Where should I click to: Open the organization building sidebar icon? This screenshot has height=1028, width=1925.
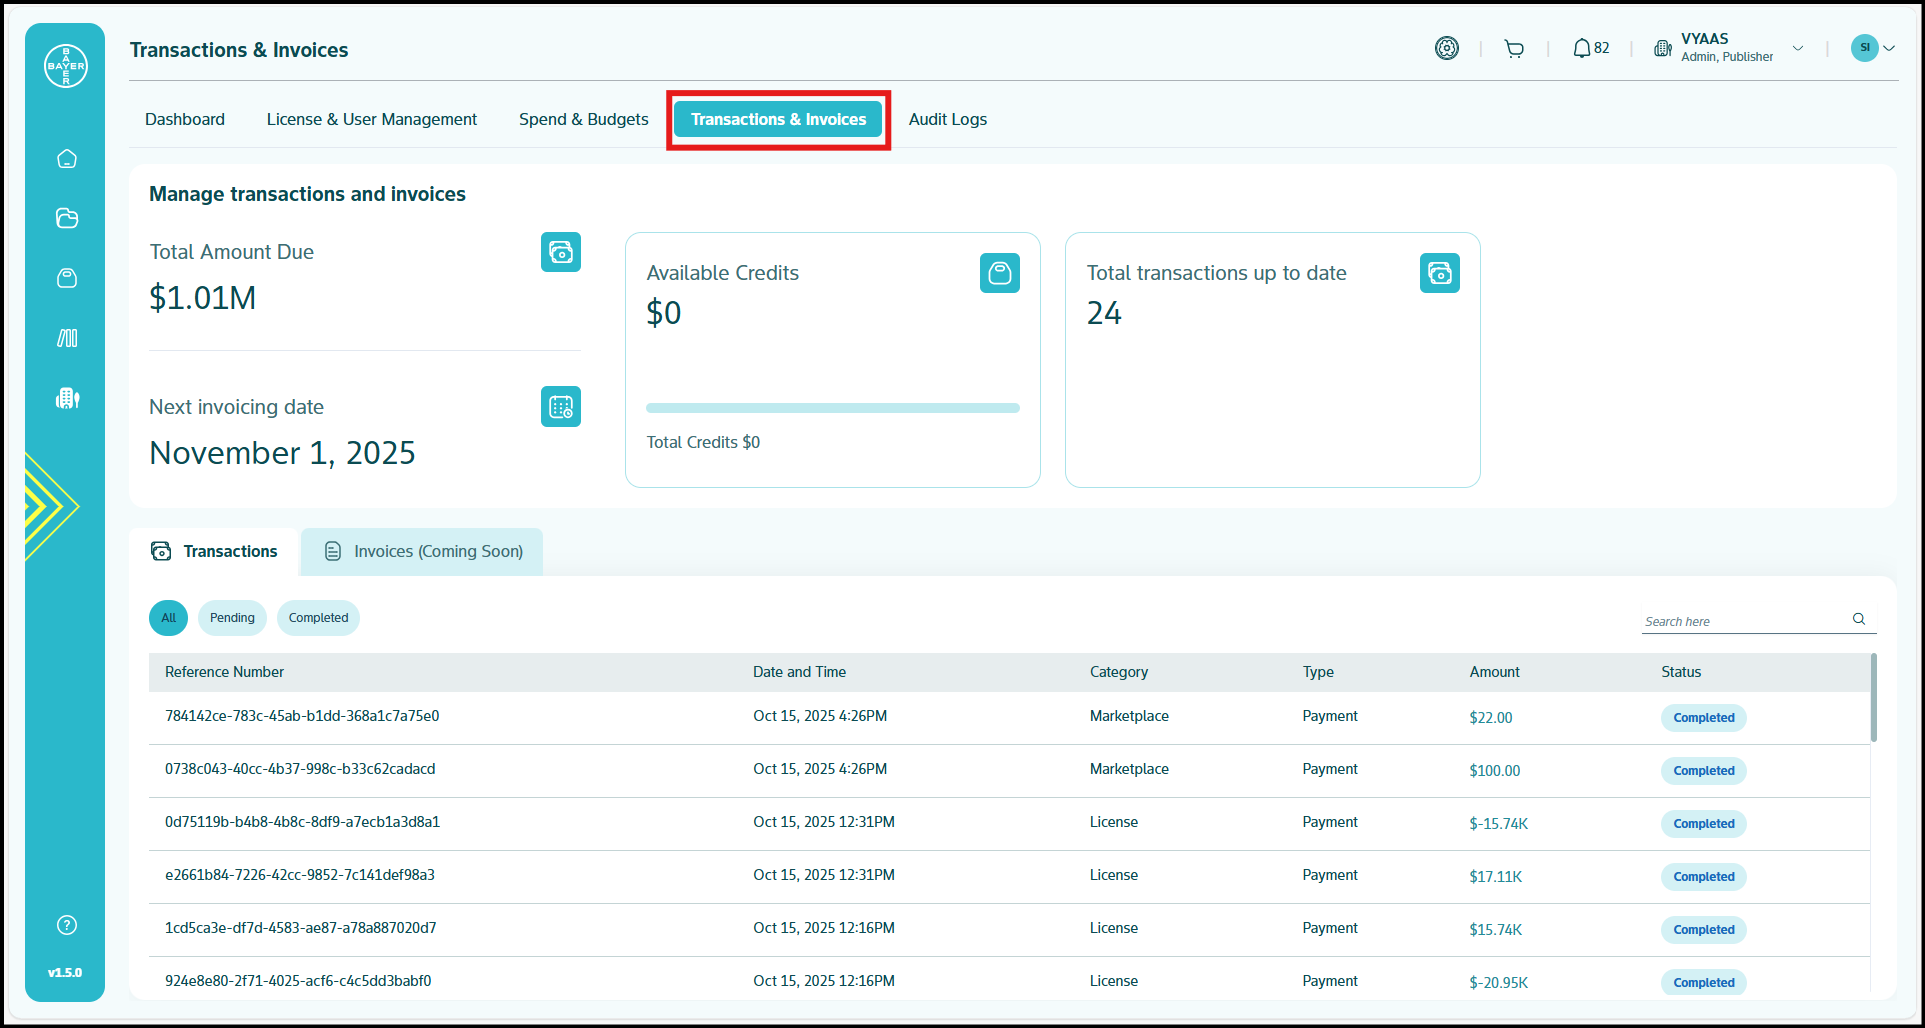point(67,398)
